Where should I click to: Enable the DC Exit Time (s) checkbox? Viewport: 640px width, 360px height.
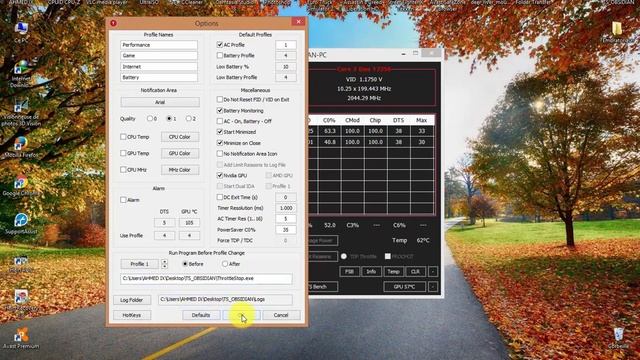[x=220, y=197]
